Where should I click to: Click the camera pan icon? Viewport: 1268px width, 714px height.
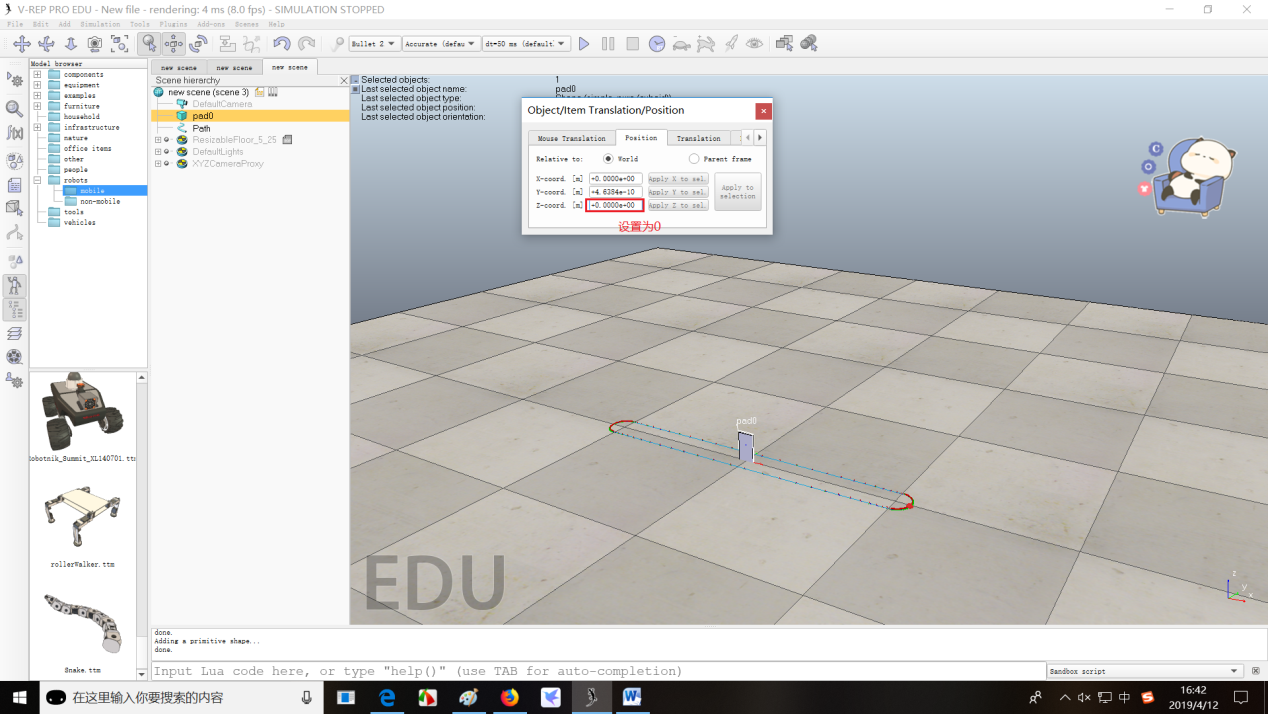point(21,44)
